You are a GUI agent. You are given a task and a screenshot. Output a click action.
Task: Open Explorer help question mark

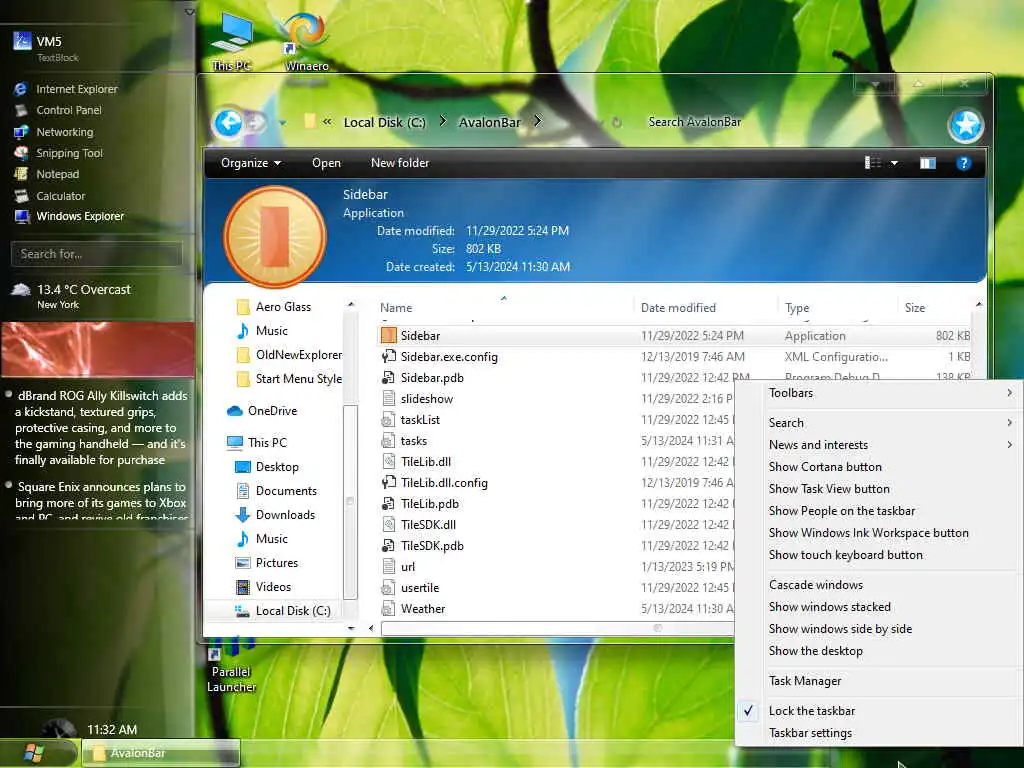point(963,163)
